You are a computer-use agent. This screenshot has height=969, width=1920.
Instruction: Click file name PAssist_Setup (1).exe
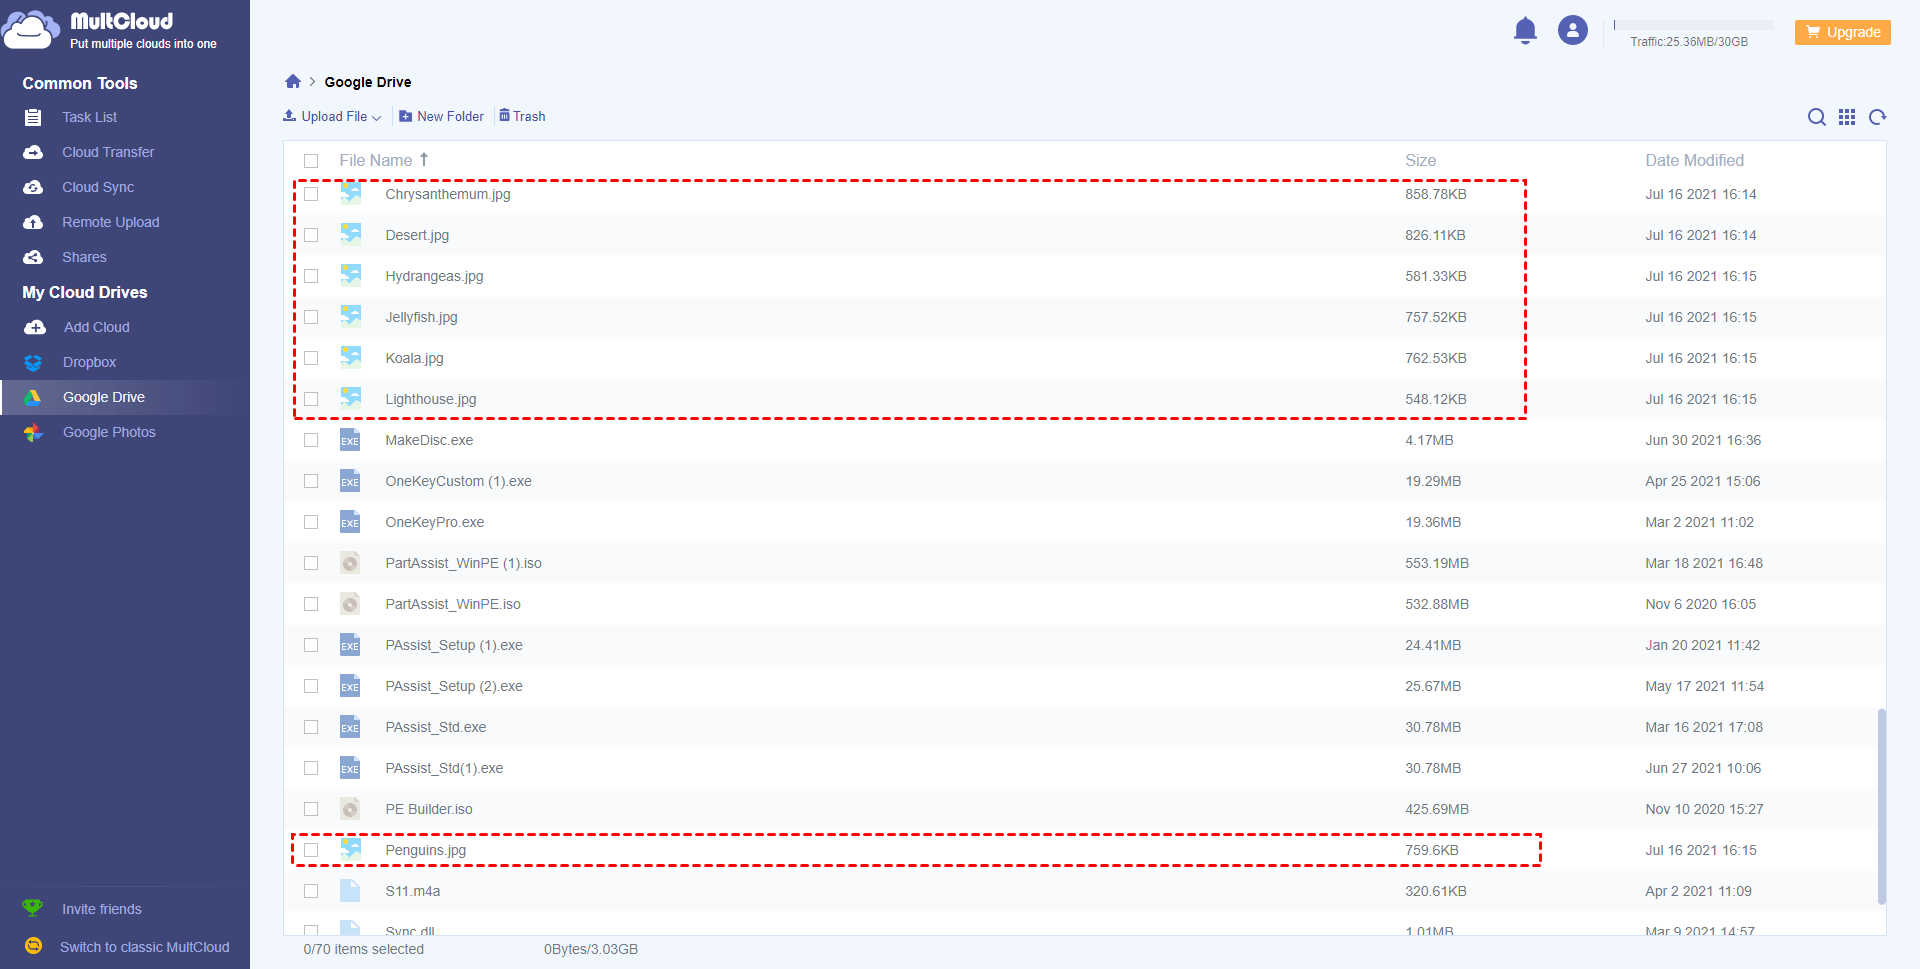coord(454,645)
